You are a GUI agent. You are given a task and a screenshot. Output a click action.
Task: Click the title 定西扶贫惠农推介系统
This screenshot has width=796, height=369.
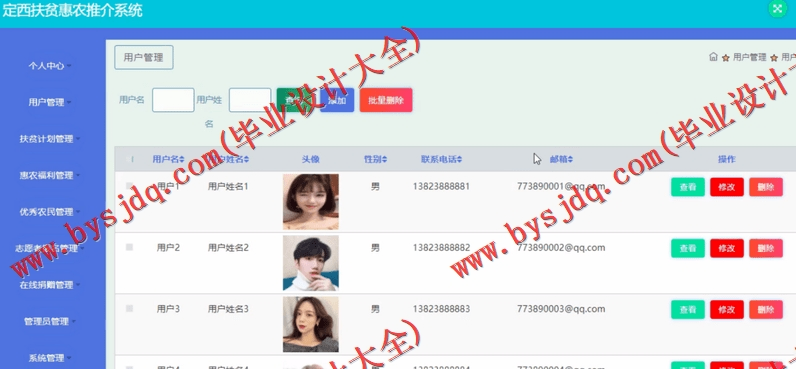72,10
